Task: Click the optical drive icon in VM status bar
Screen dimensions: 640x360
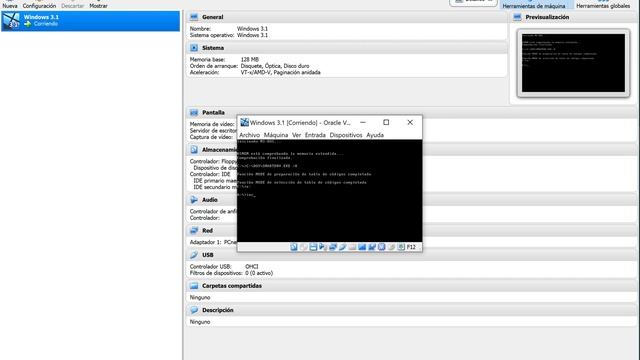Action: point(304,247)
